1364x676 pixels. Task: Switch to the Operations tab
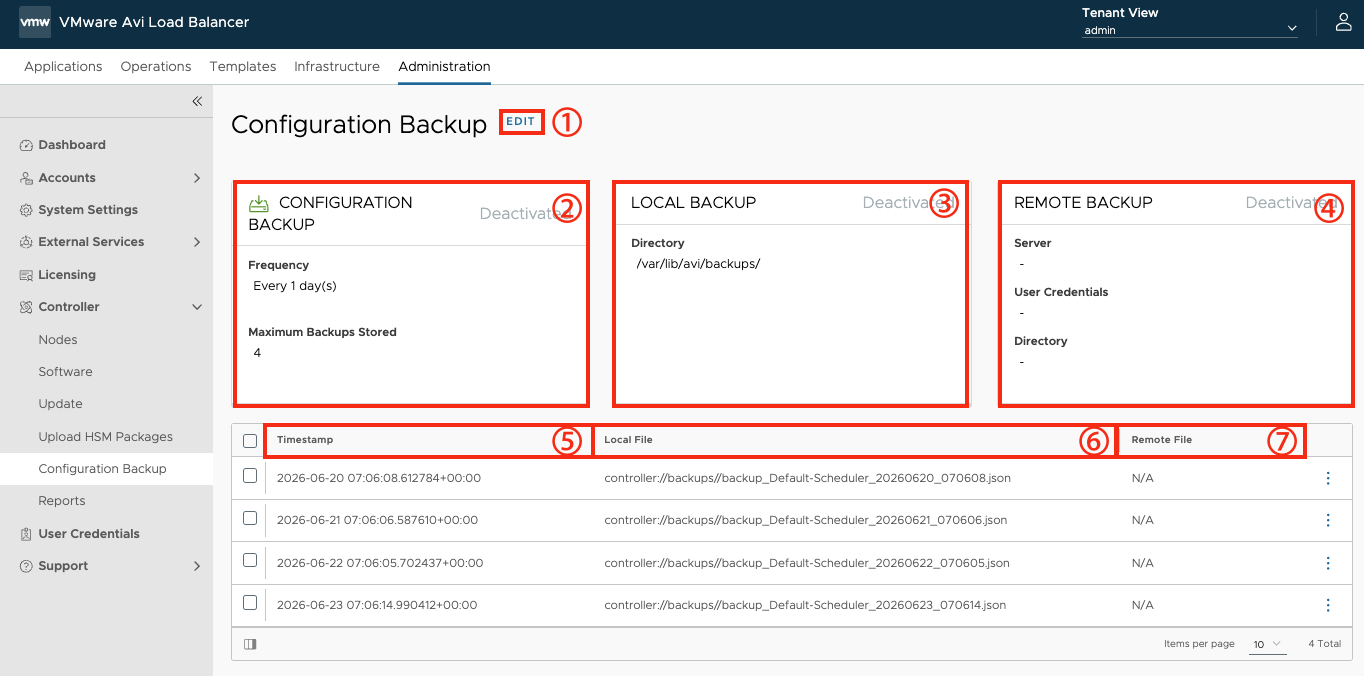[x=156, y=67]
